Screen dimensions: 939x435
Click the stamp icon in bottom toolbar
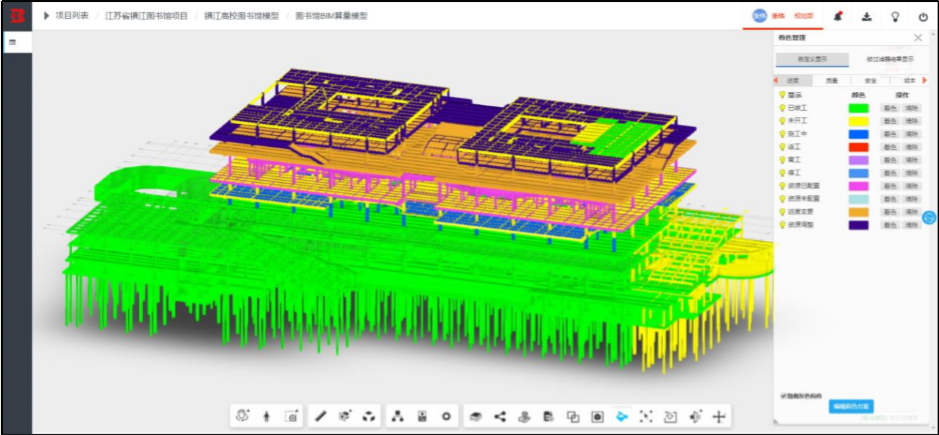(x=525, y=416)
